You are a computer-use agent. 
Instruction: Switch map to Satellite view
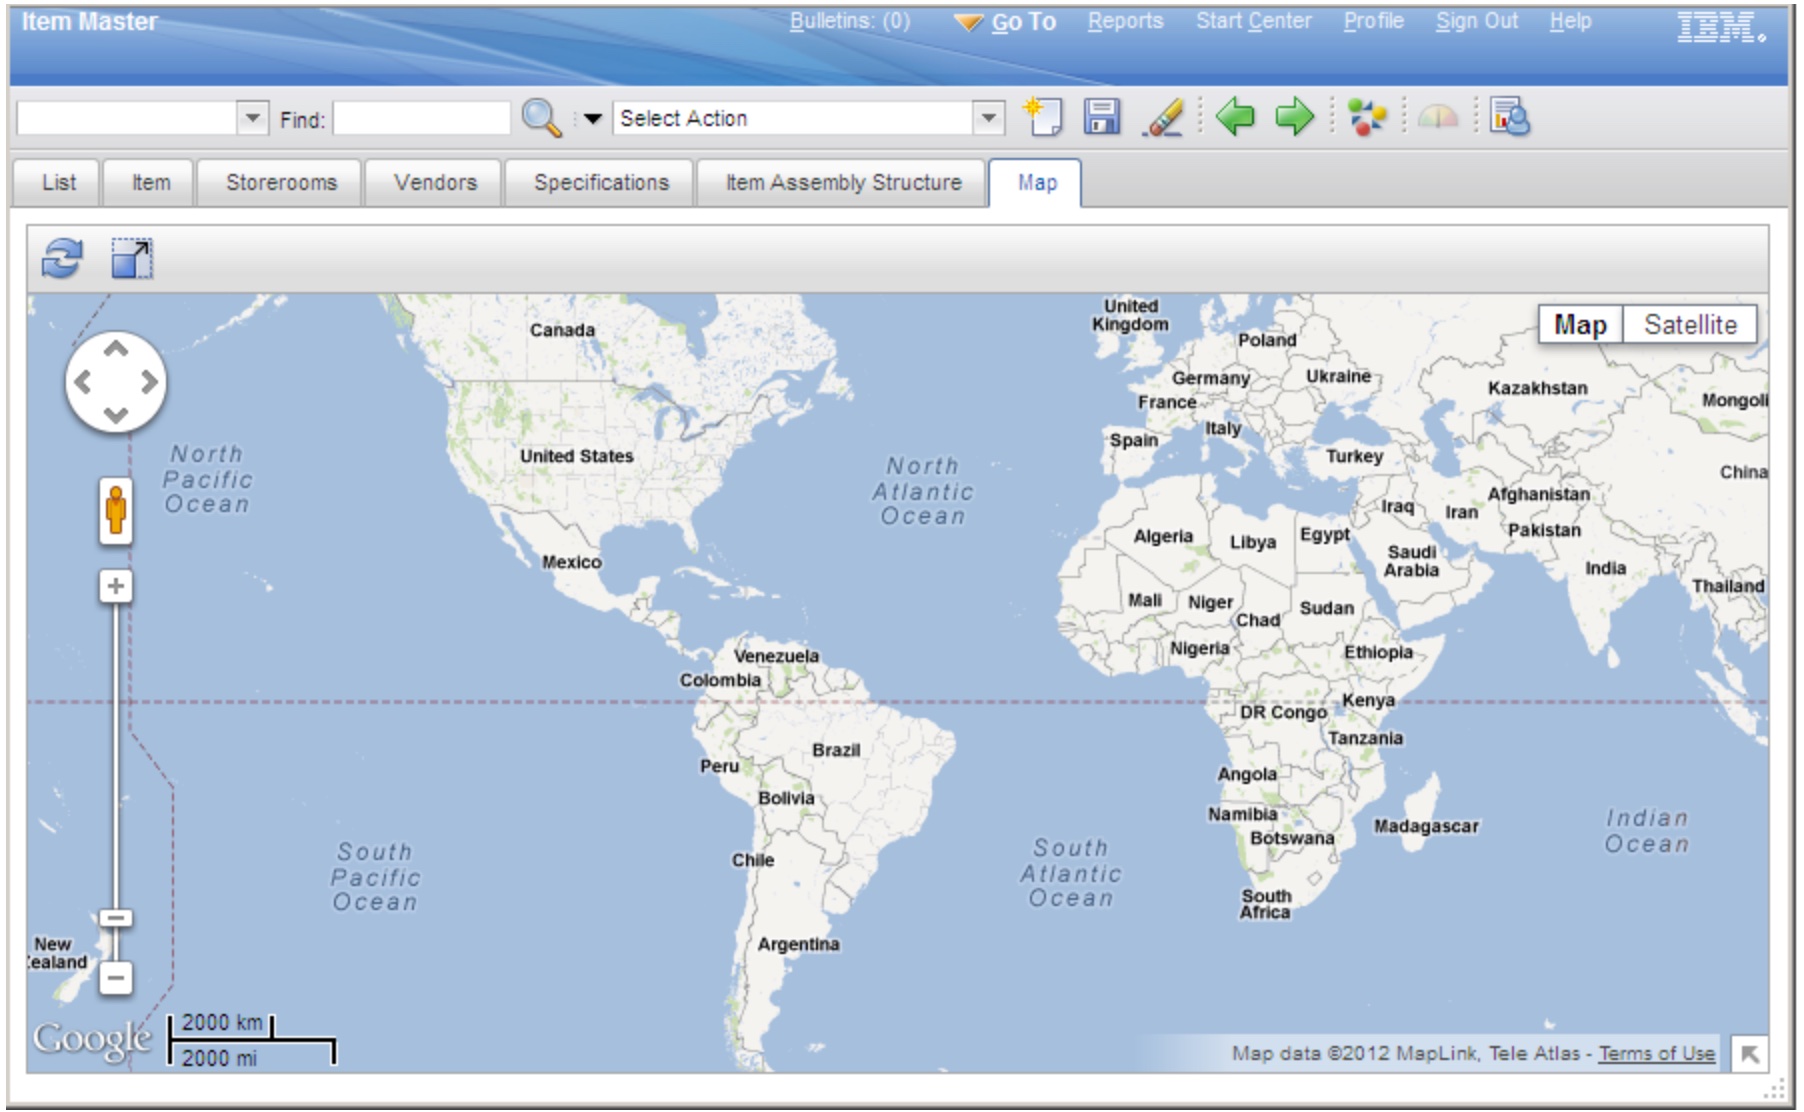click(1690, 324)
